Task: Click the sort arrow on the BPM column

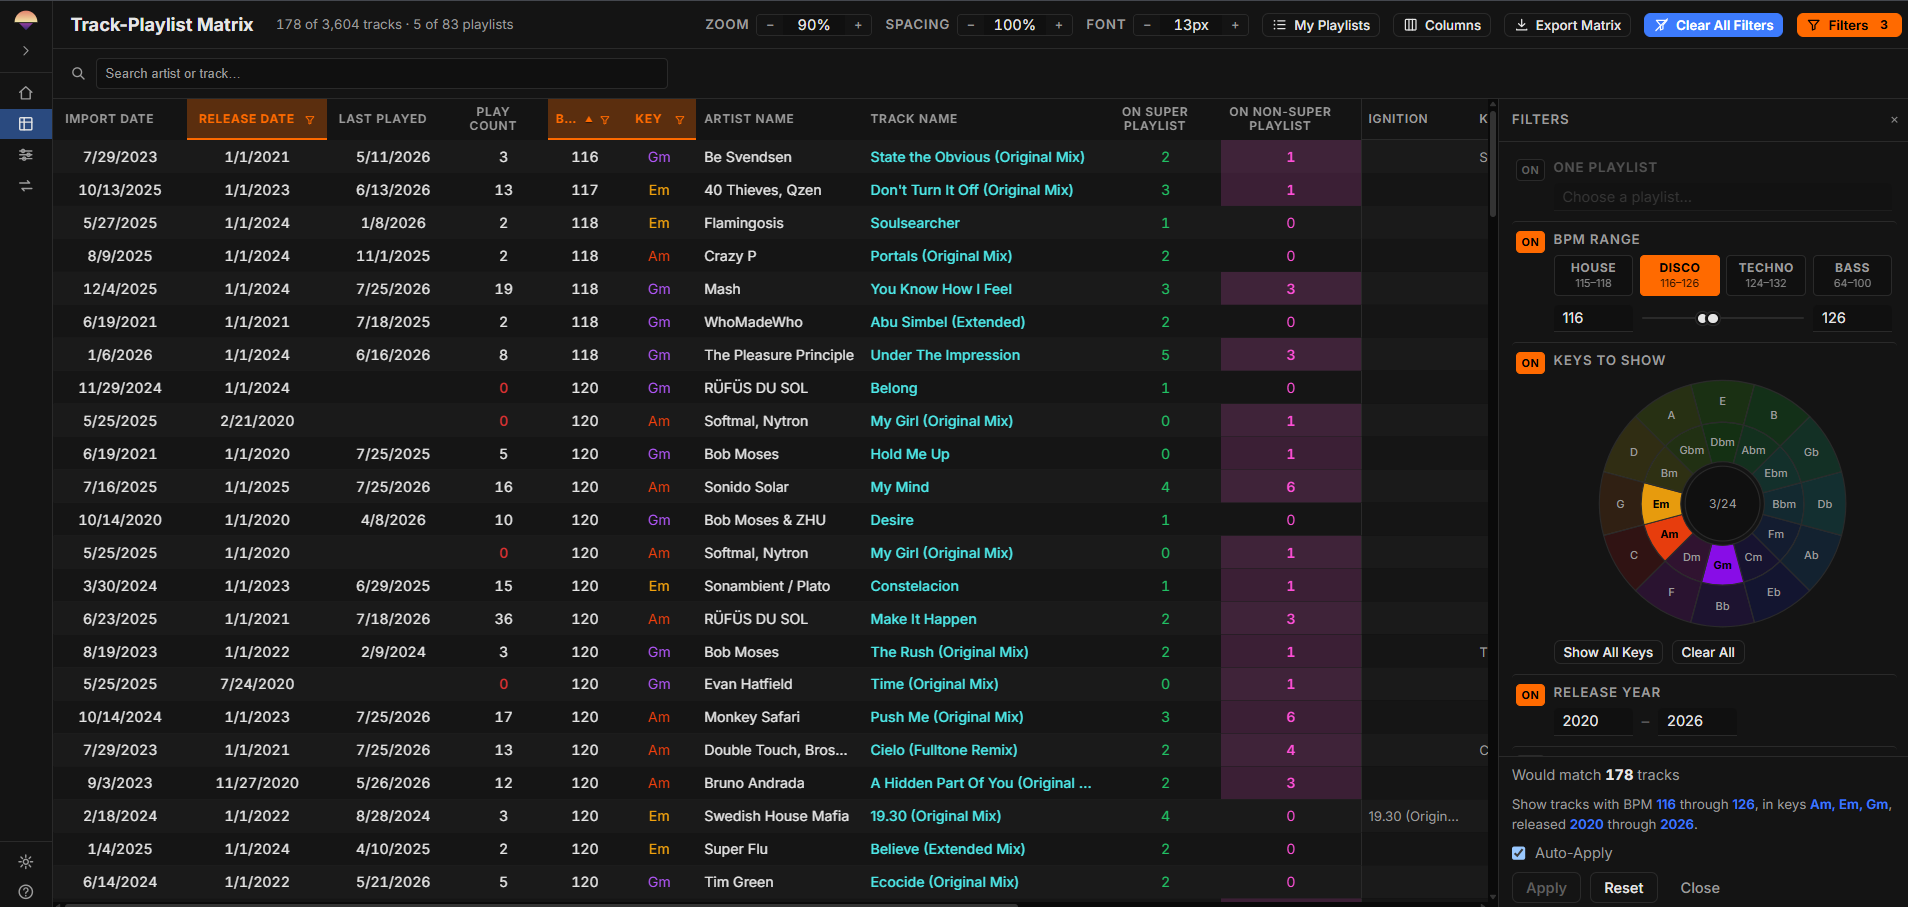Action: click(589, 119)
